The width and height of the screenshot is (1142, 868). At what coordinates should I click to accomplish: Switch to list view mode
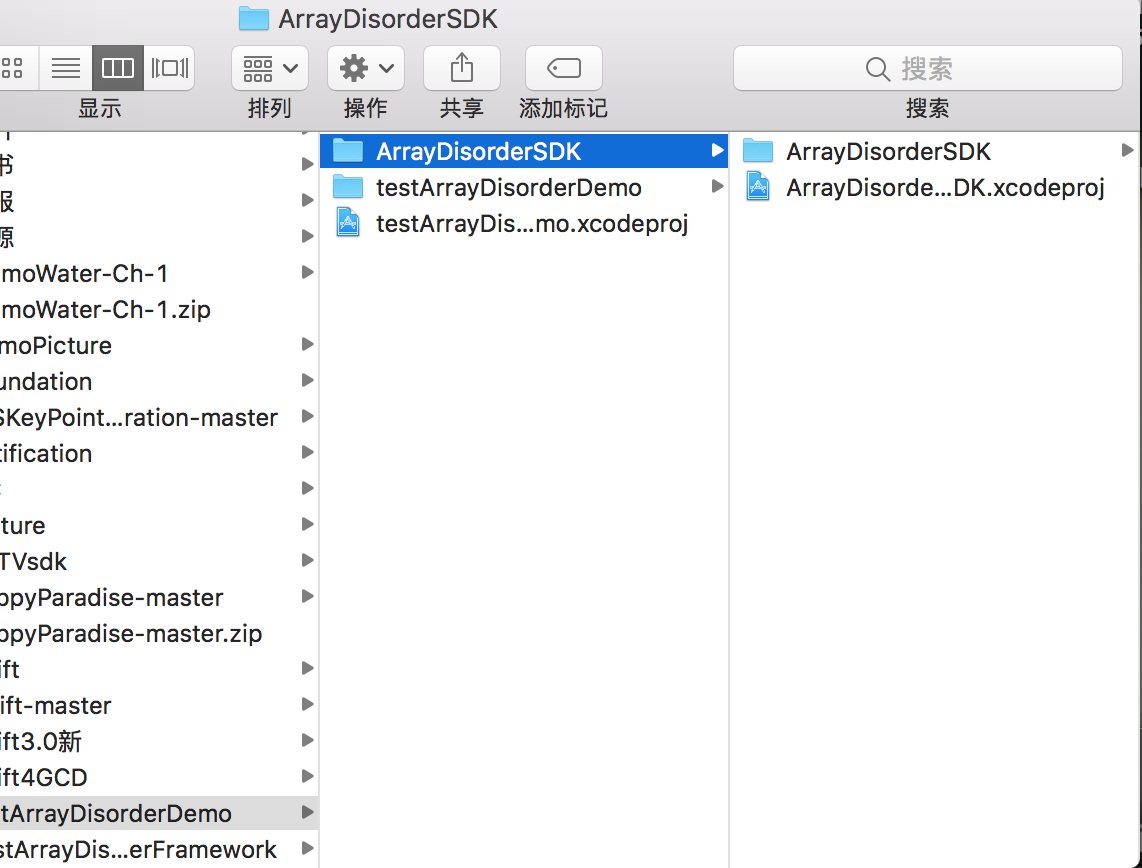66,68
